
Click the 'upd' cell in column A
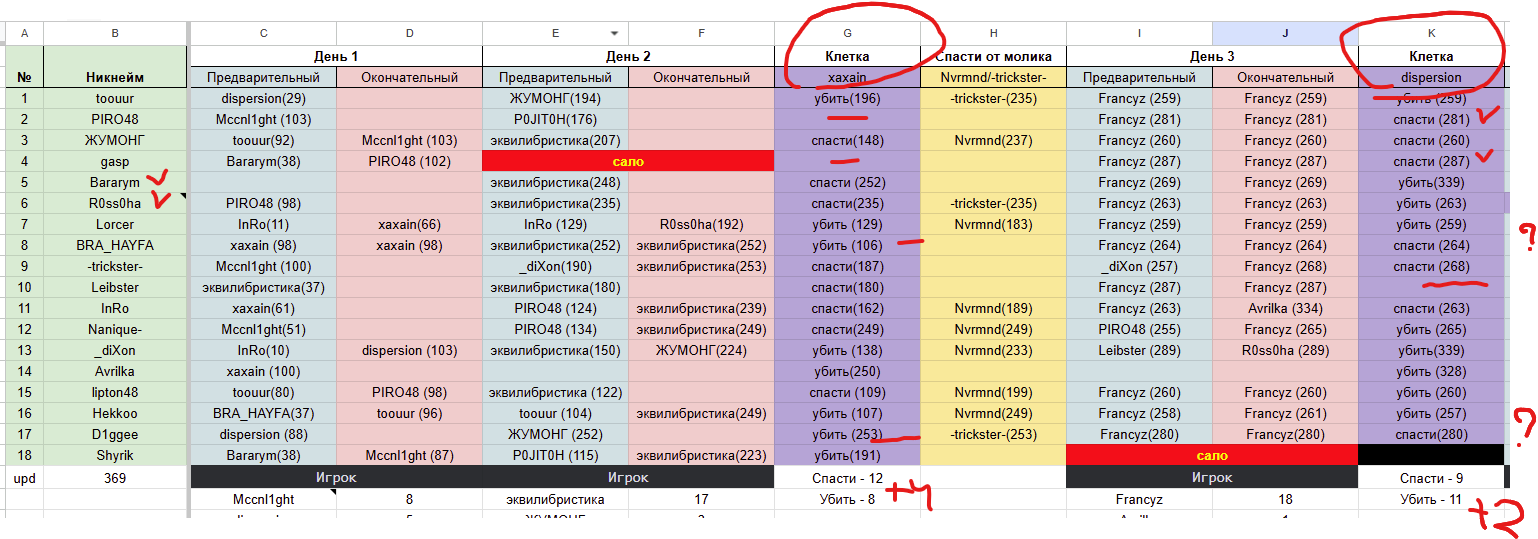click(24, 478)
